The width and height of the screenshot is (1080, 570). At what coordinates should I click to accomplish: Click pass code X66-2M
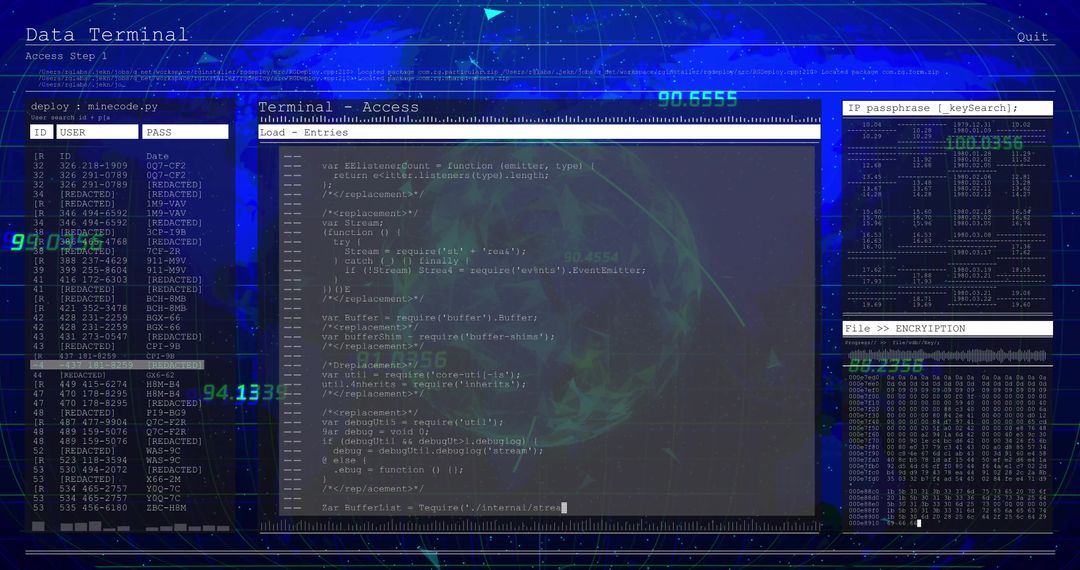click(163, 479)
